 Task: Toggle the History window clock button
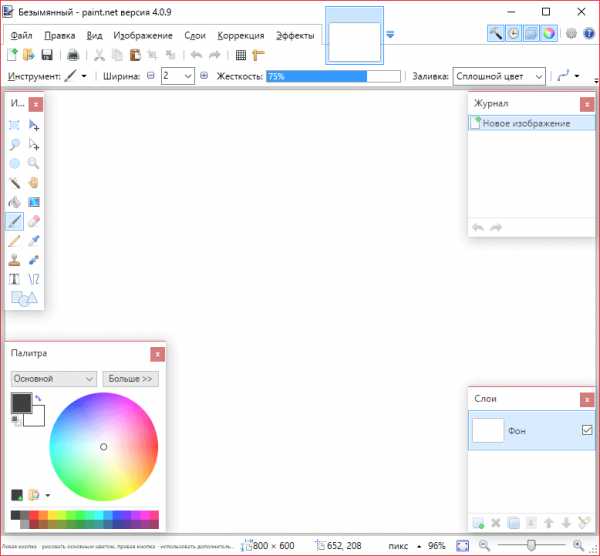coord(514,34)
